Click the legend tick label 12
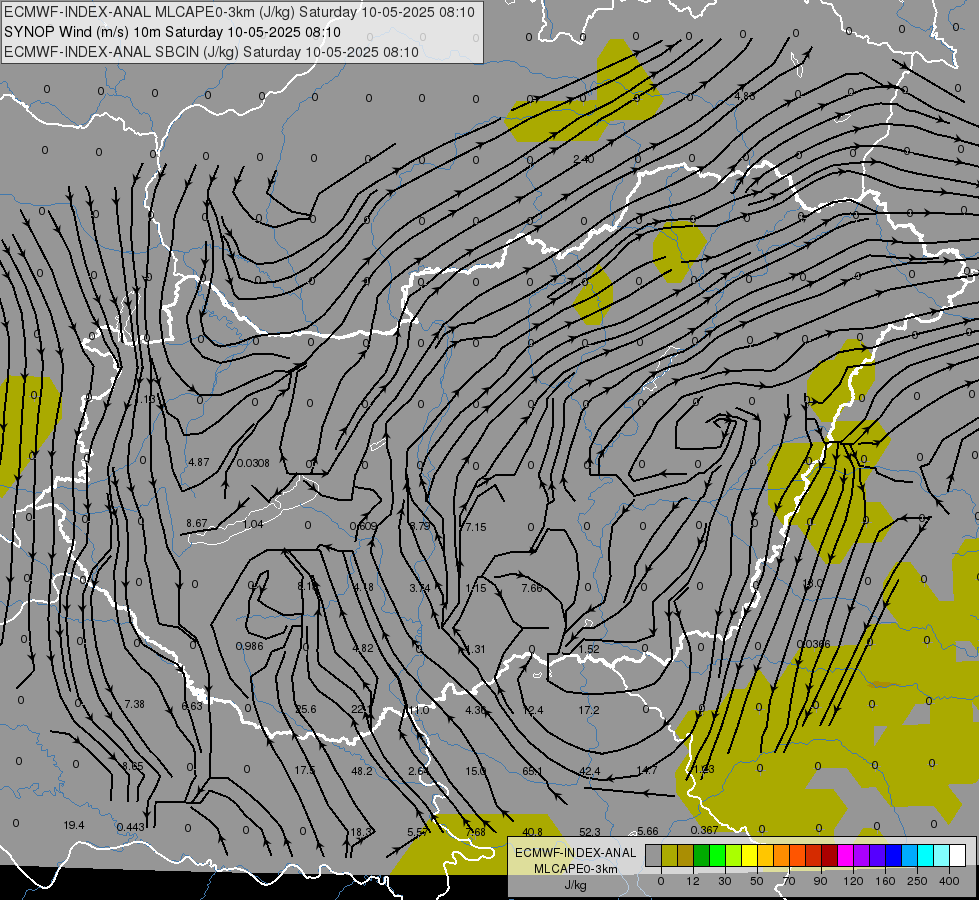The image size is (979, 900). 692,881
